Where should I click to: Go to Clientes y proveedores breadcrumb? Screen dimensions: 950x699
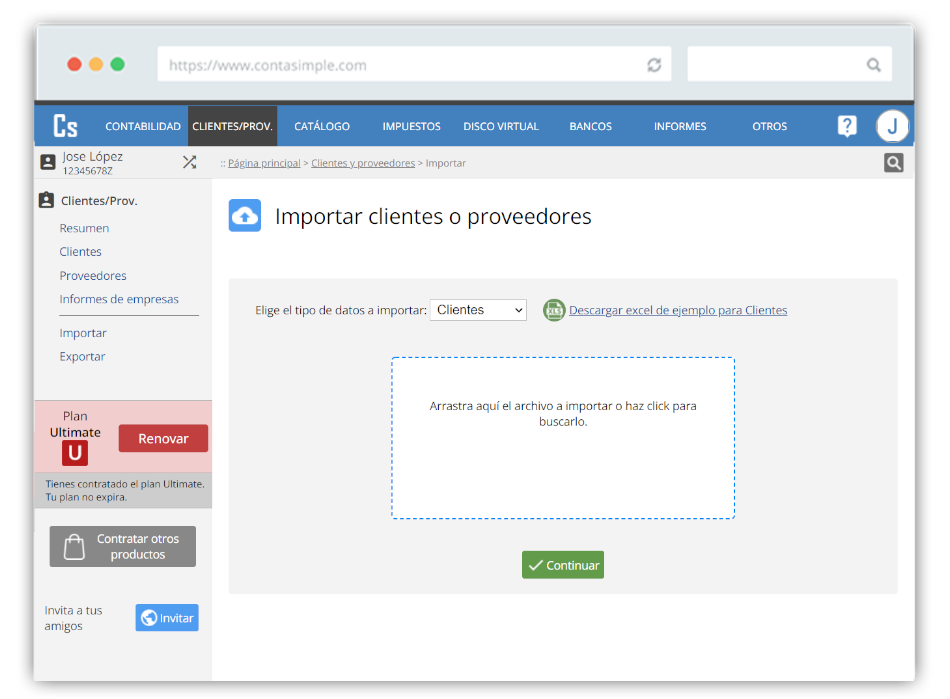pos(363,163)
